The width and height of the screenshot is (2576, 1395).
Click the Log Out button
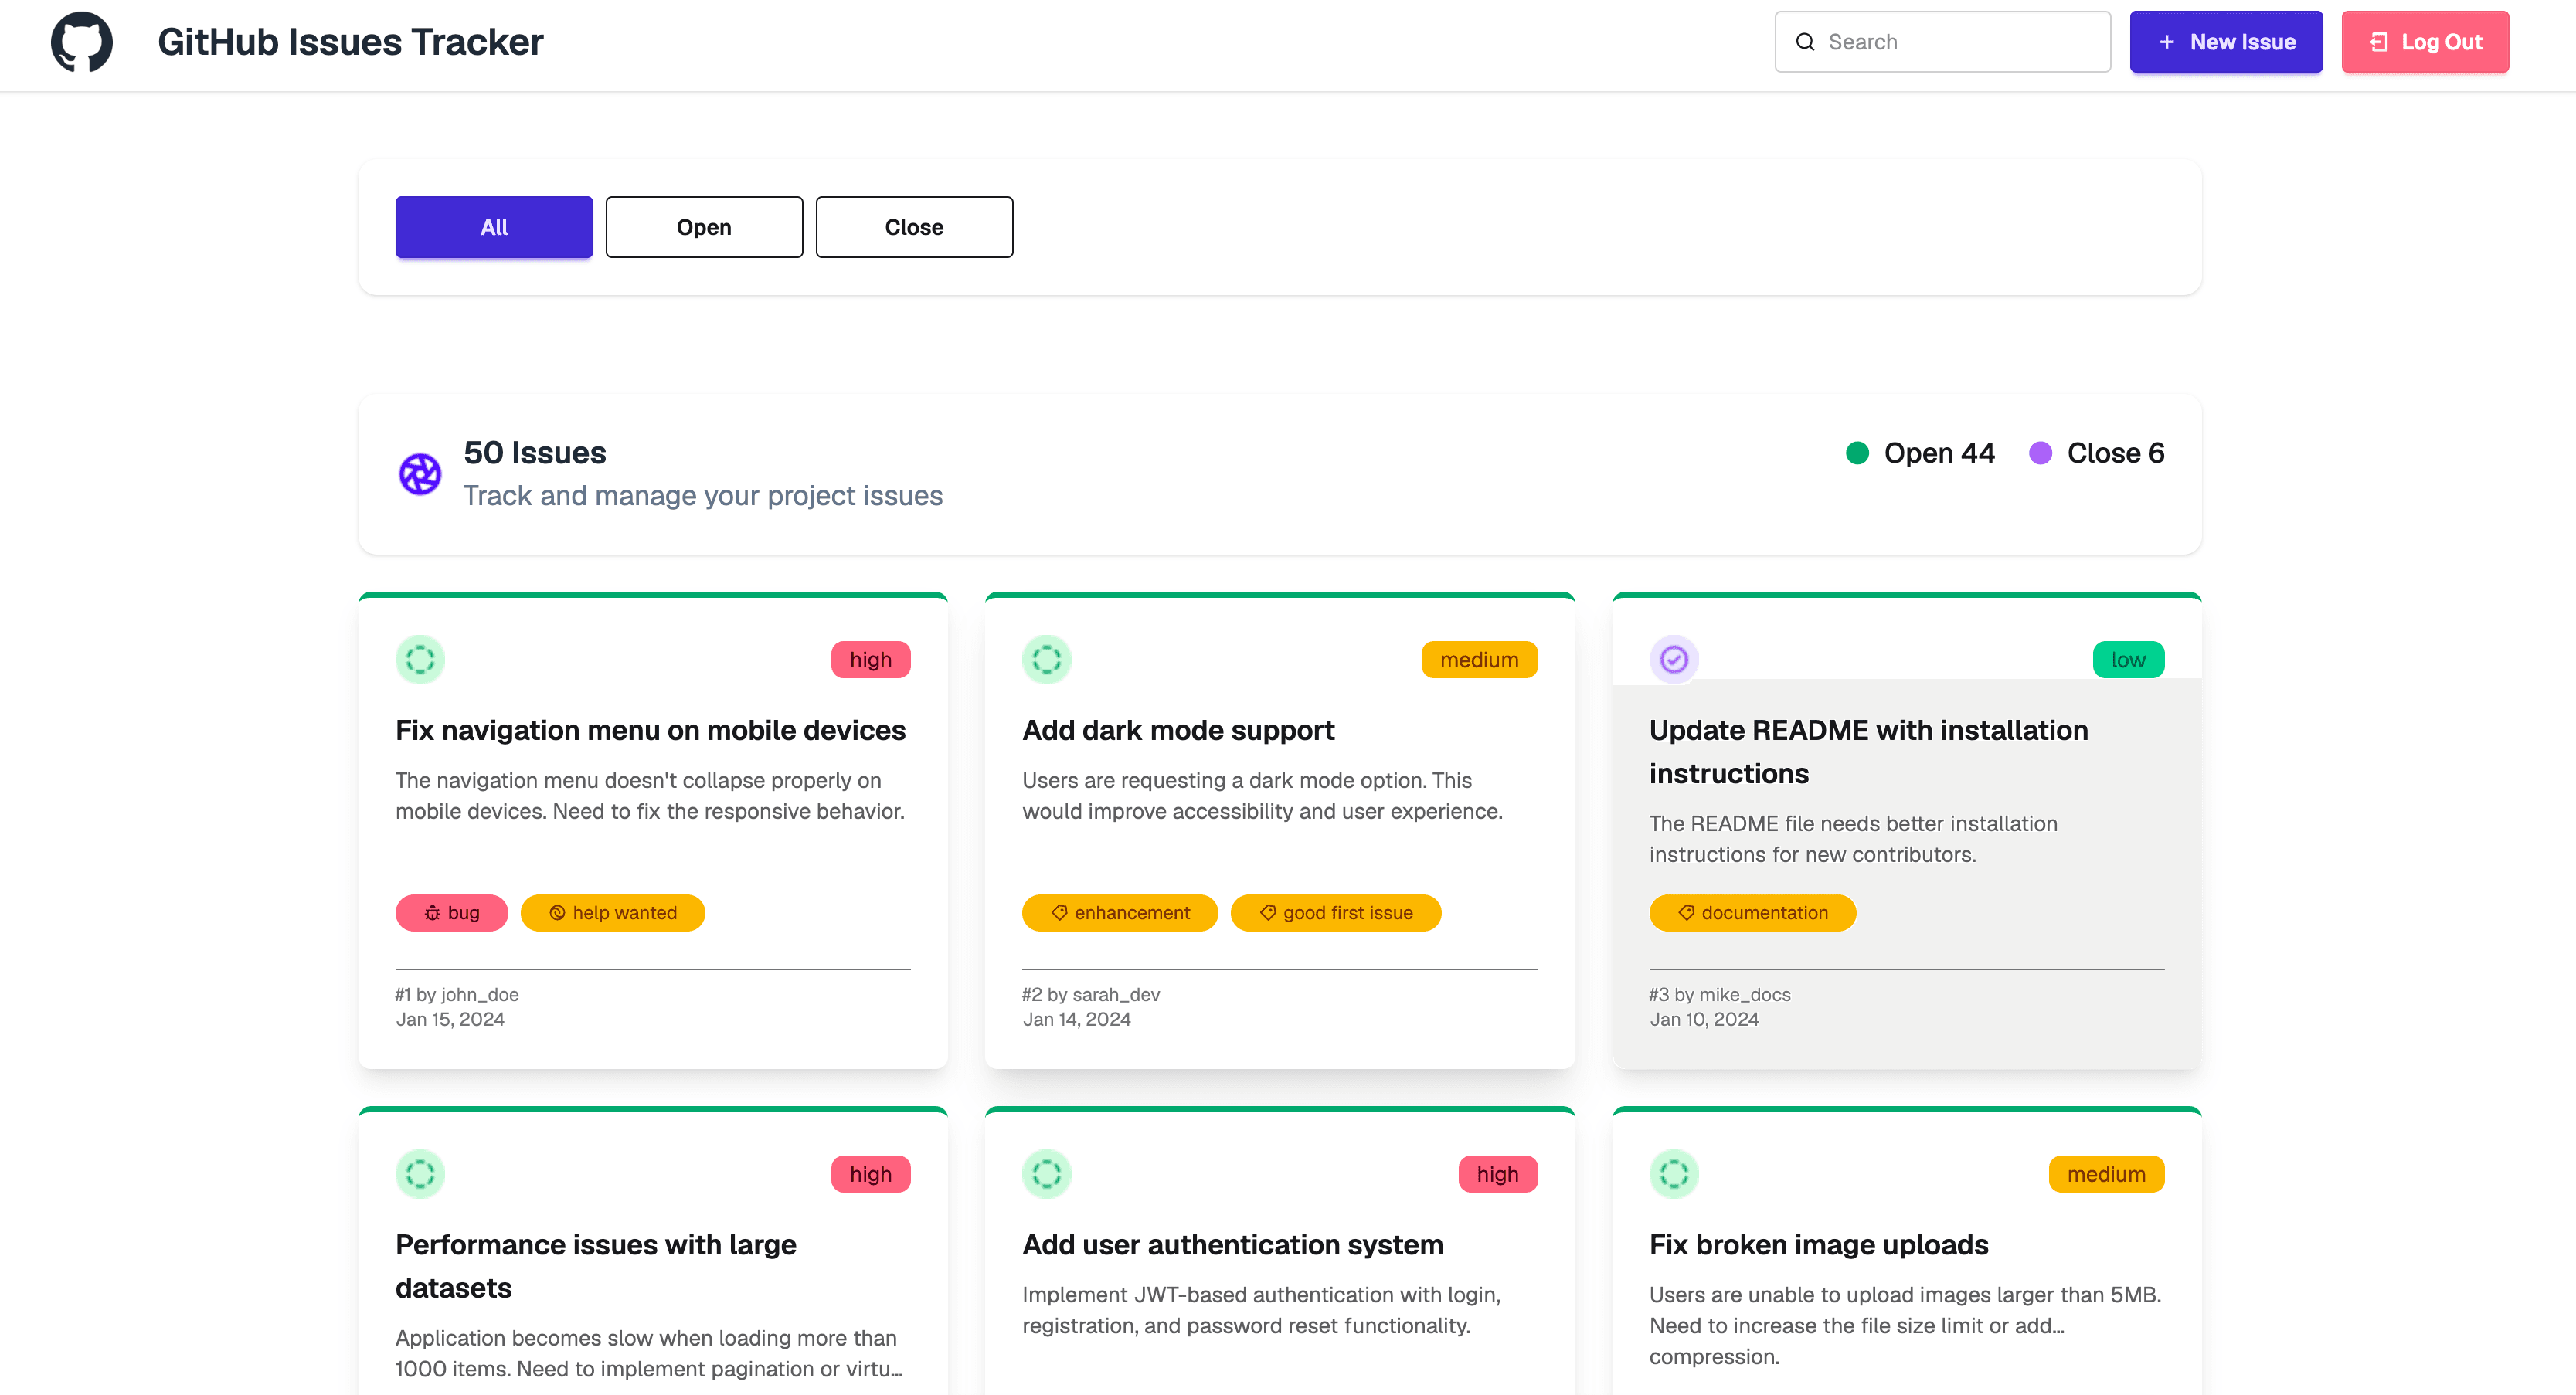coord(2425,42)
